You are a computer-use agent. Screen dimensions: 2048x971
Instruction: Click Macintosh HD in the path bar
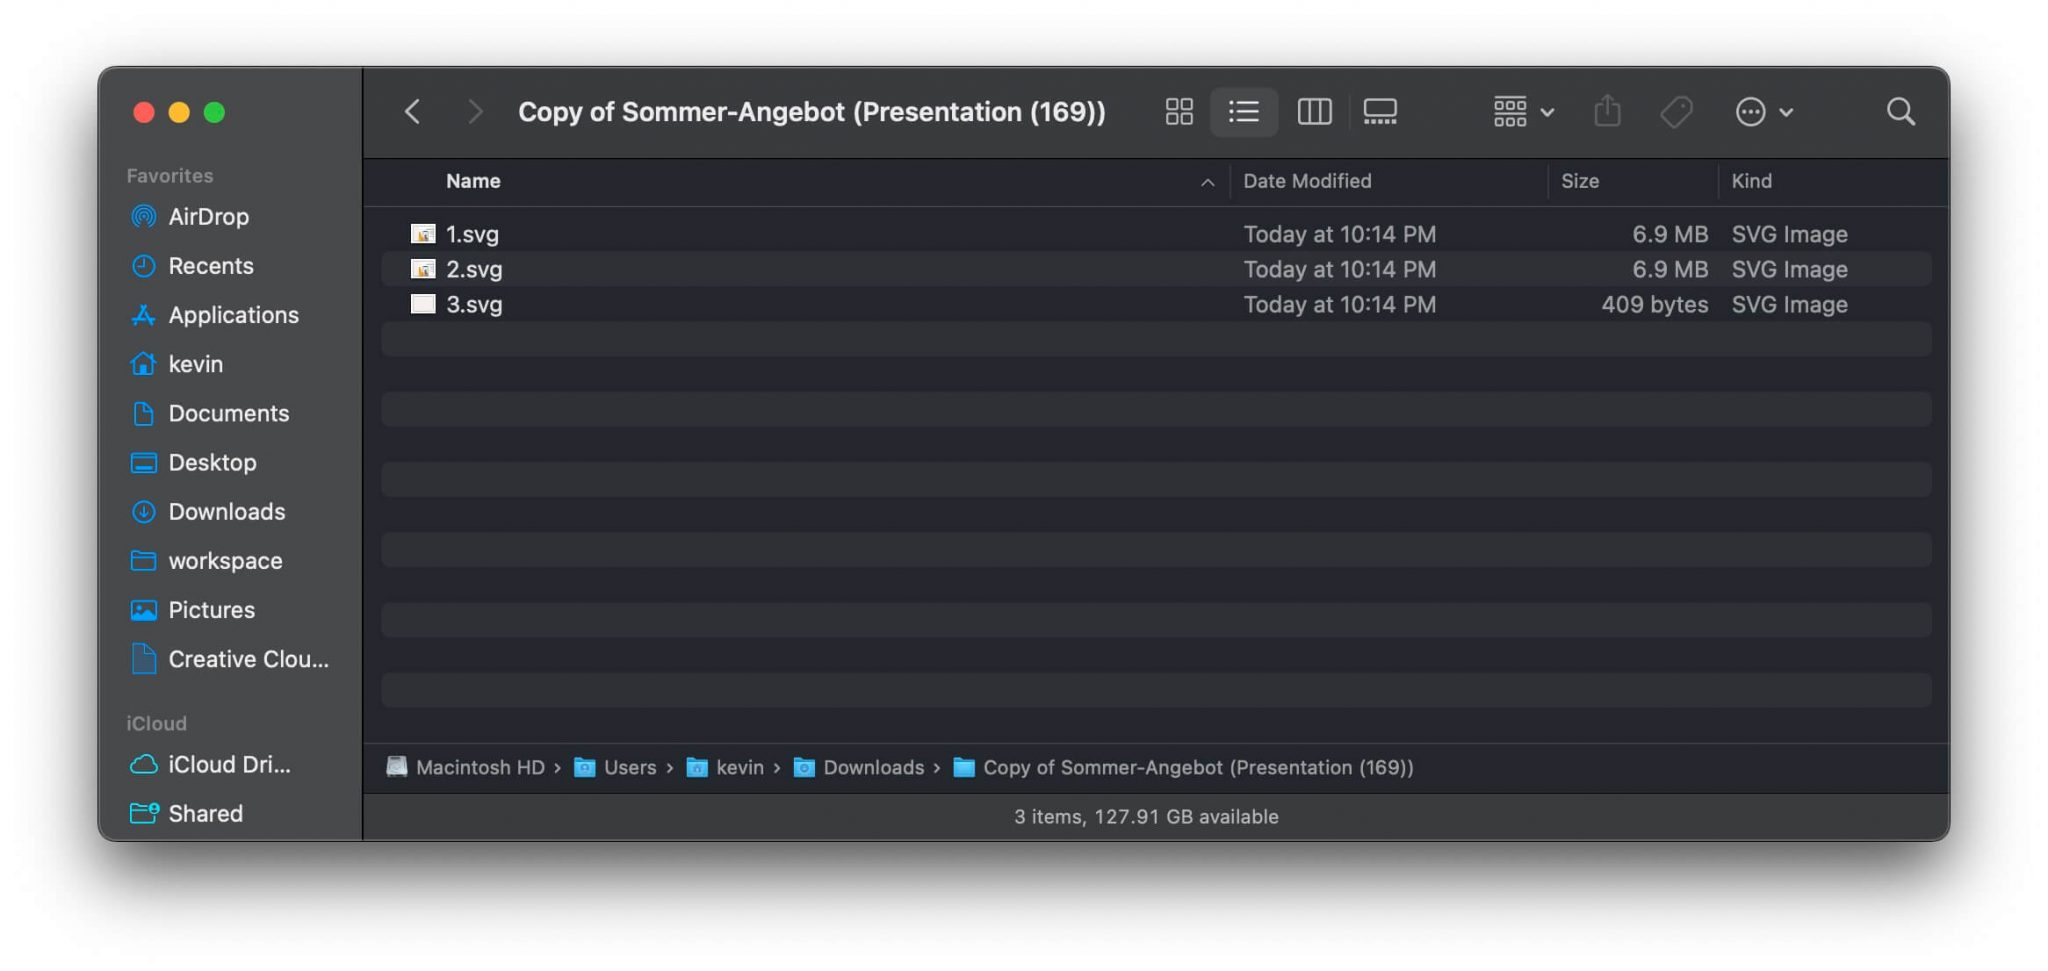click(x=480, y=766)
